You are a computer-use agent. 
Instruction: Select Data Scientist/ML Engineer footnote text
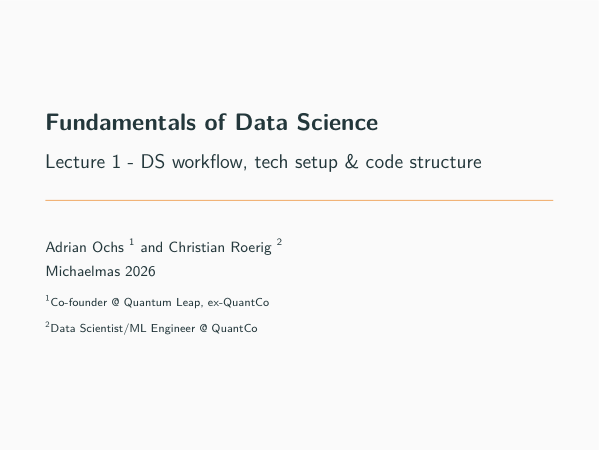point(123,329)
